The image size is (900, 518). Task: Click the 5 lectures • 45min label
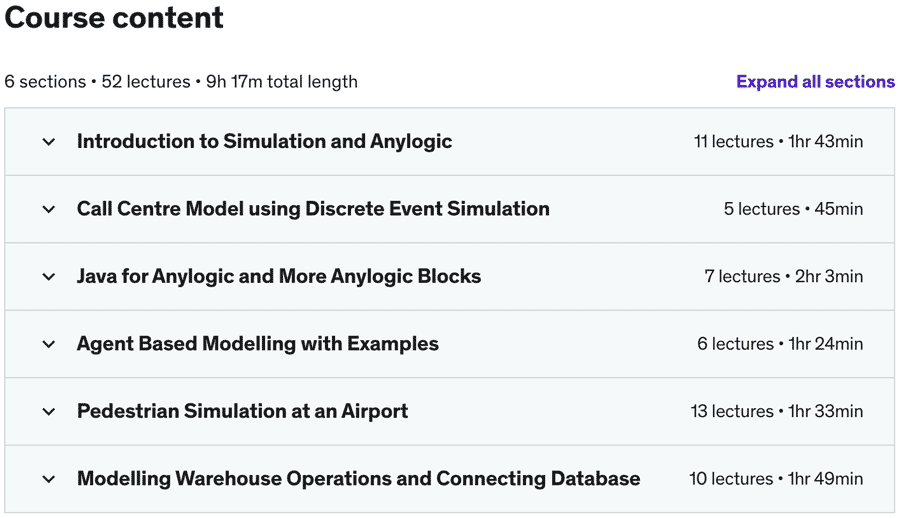pyautogui.click(x=793, y=209)
